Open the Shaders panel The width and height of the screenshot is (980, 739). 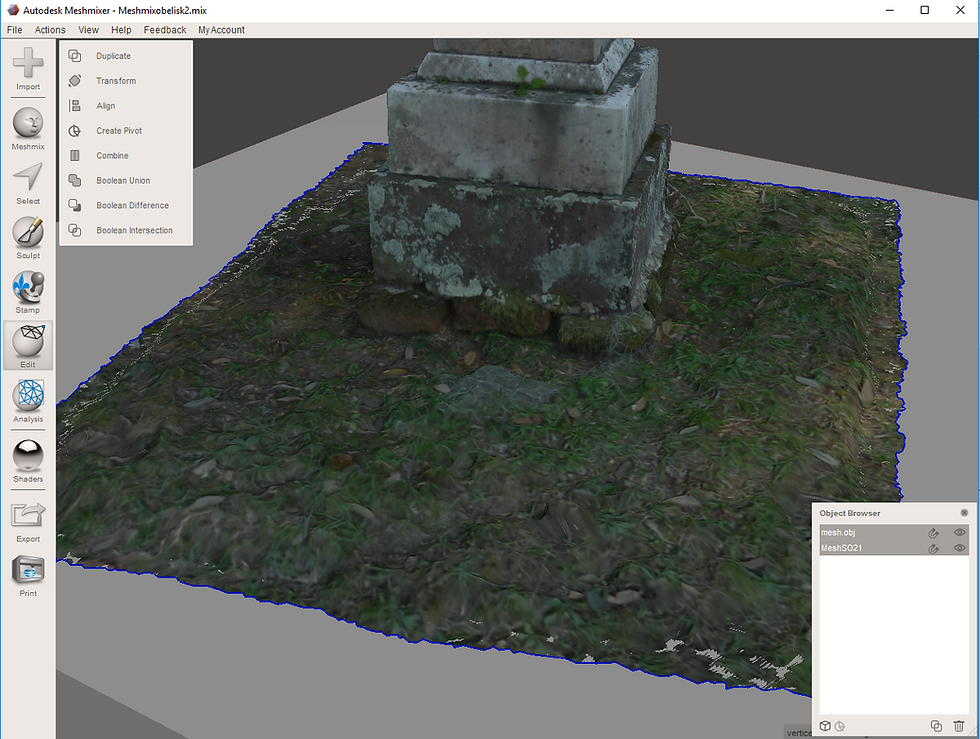click(28, 461)
